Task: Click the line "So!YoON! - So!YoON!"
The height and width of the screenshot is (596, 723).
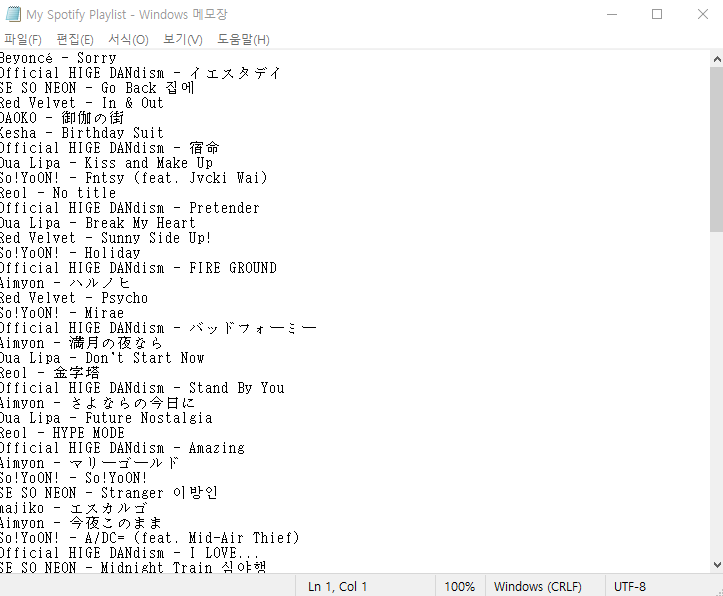Action: coord(74,478)
